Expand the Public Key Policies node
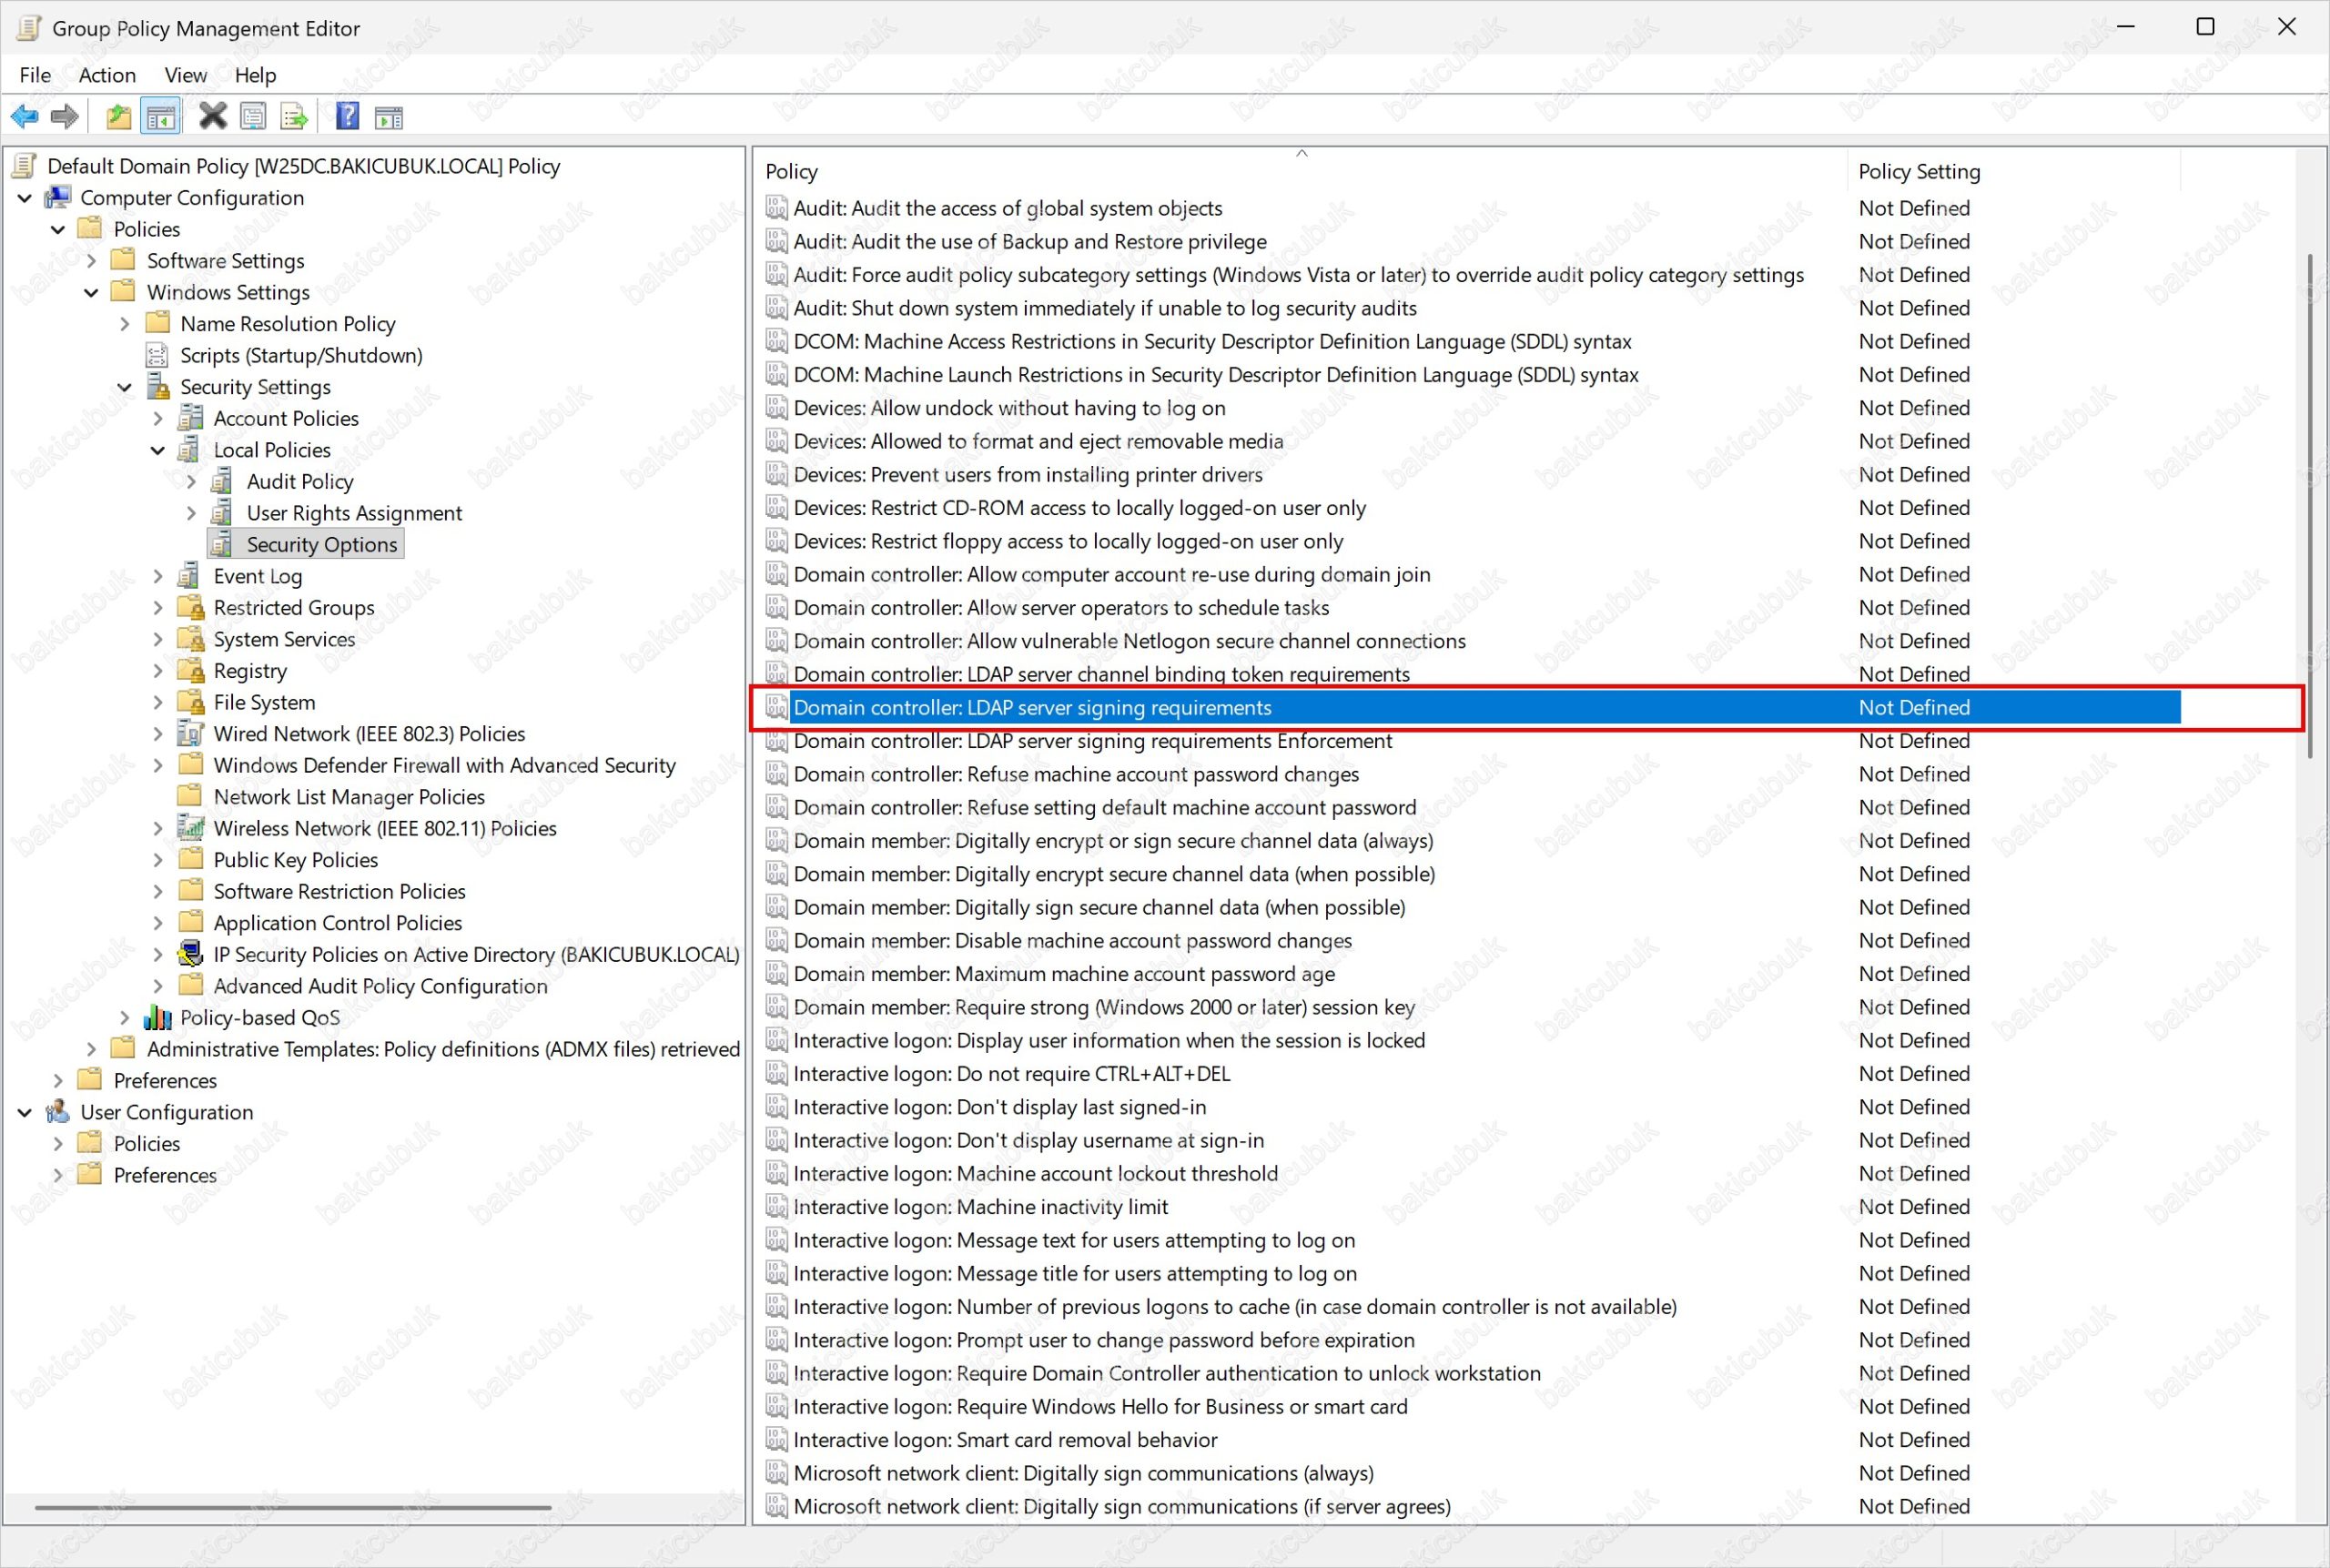2330x1568 pixels. pos(158,860)
